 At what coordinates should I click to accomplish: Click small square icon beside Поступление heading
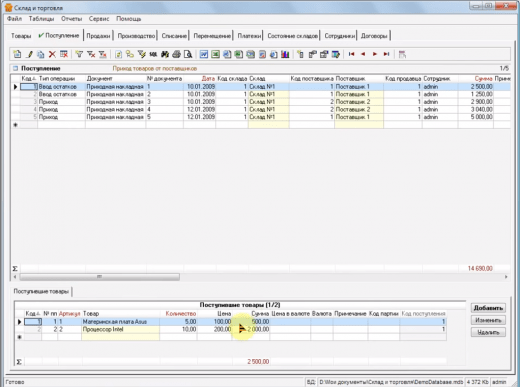[15, 68]
